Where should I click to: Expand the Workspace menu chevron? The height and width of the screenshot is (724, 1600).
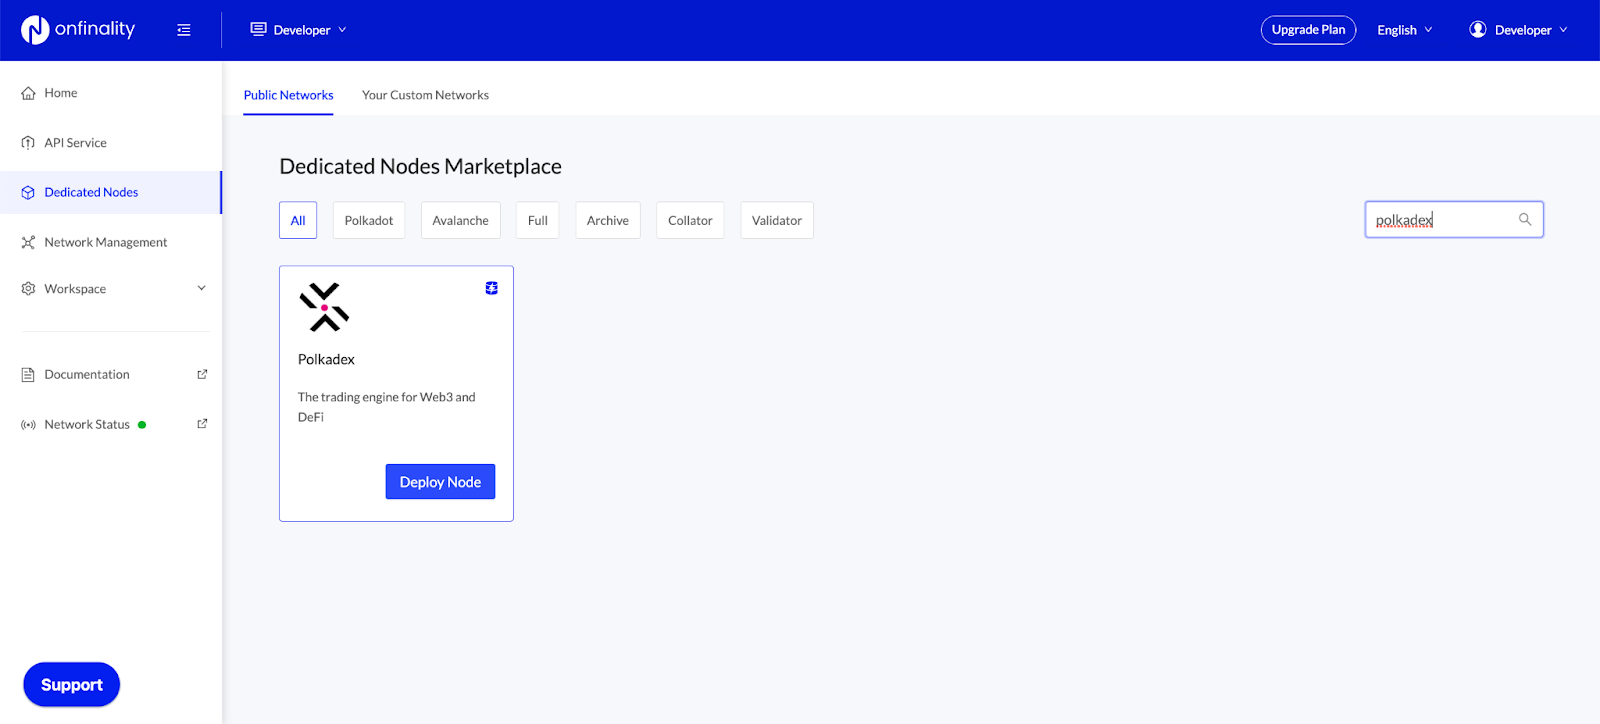pyautogui.click(x=201, y=289)
